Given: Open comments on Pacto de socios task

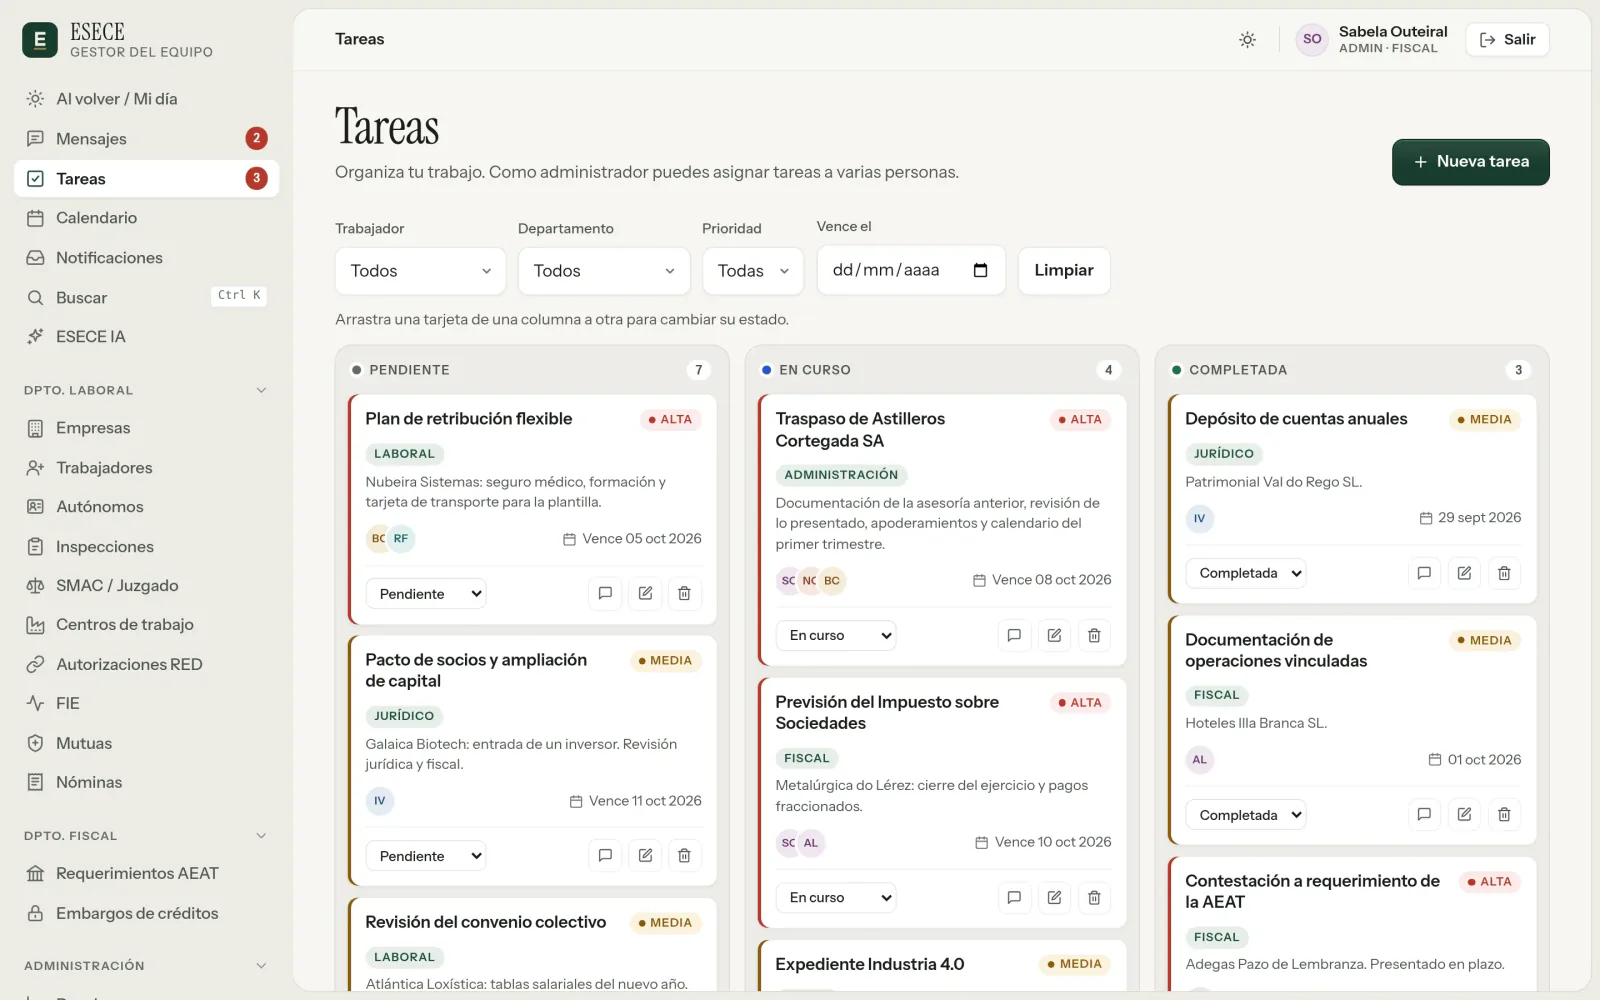Looking at the screenshot, I should (x=605, y=855).
